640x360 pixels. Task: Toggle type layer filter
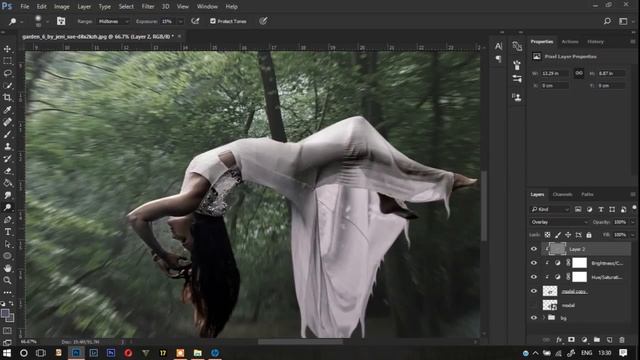pos(601,209)
